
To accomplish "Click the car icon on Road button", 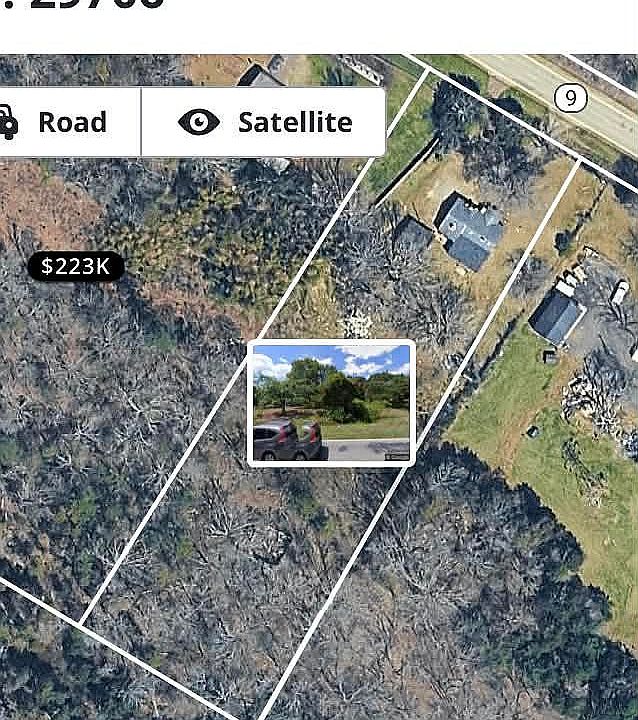I will pyautogui.click(x=8, y=122).
